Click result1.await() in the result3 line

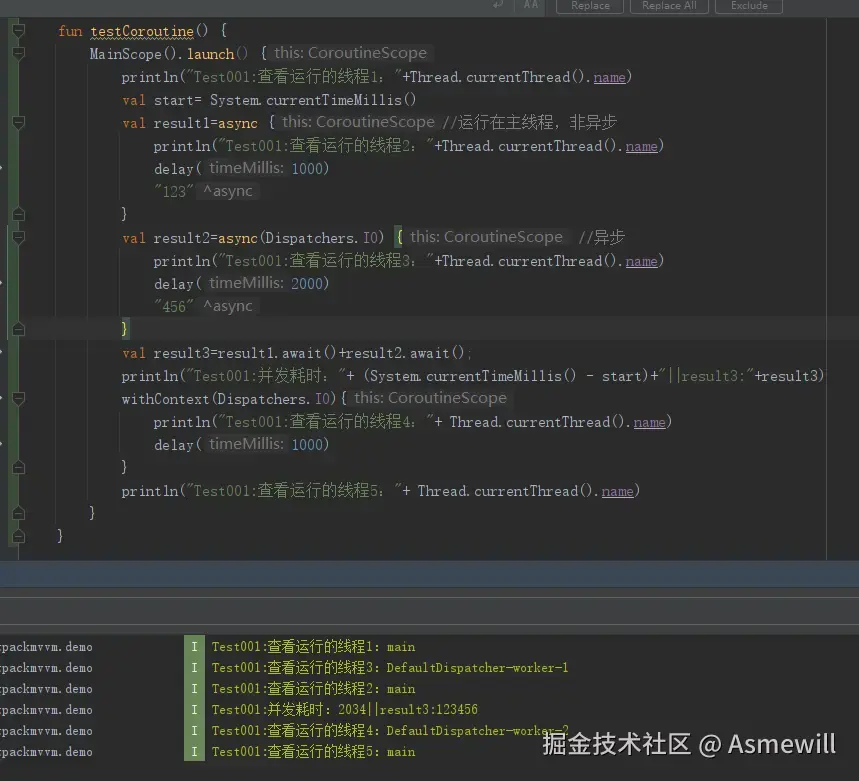277,353
